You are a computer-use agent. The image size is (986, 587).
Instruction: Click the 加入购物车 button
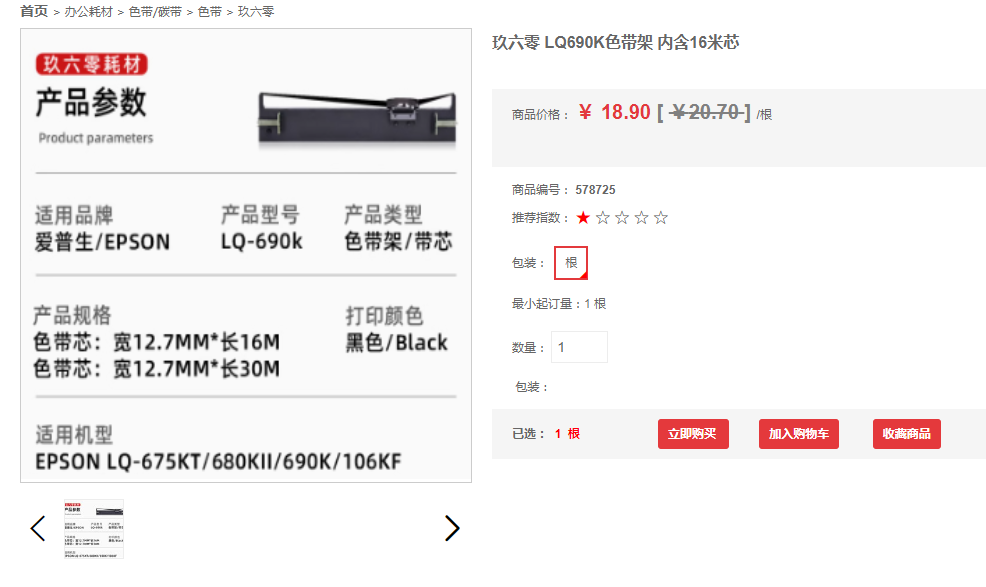(x=799, y=434)
